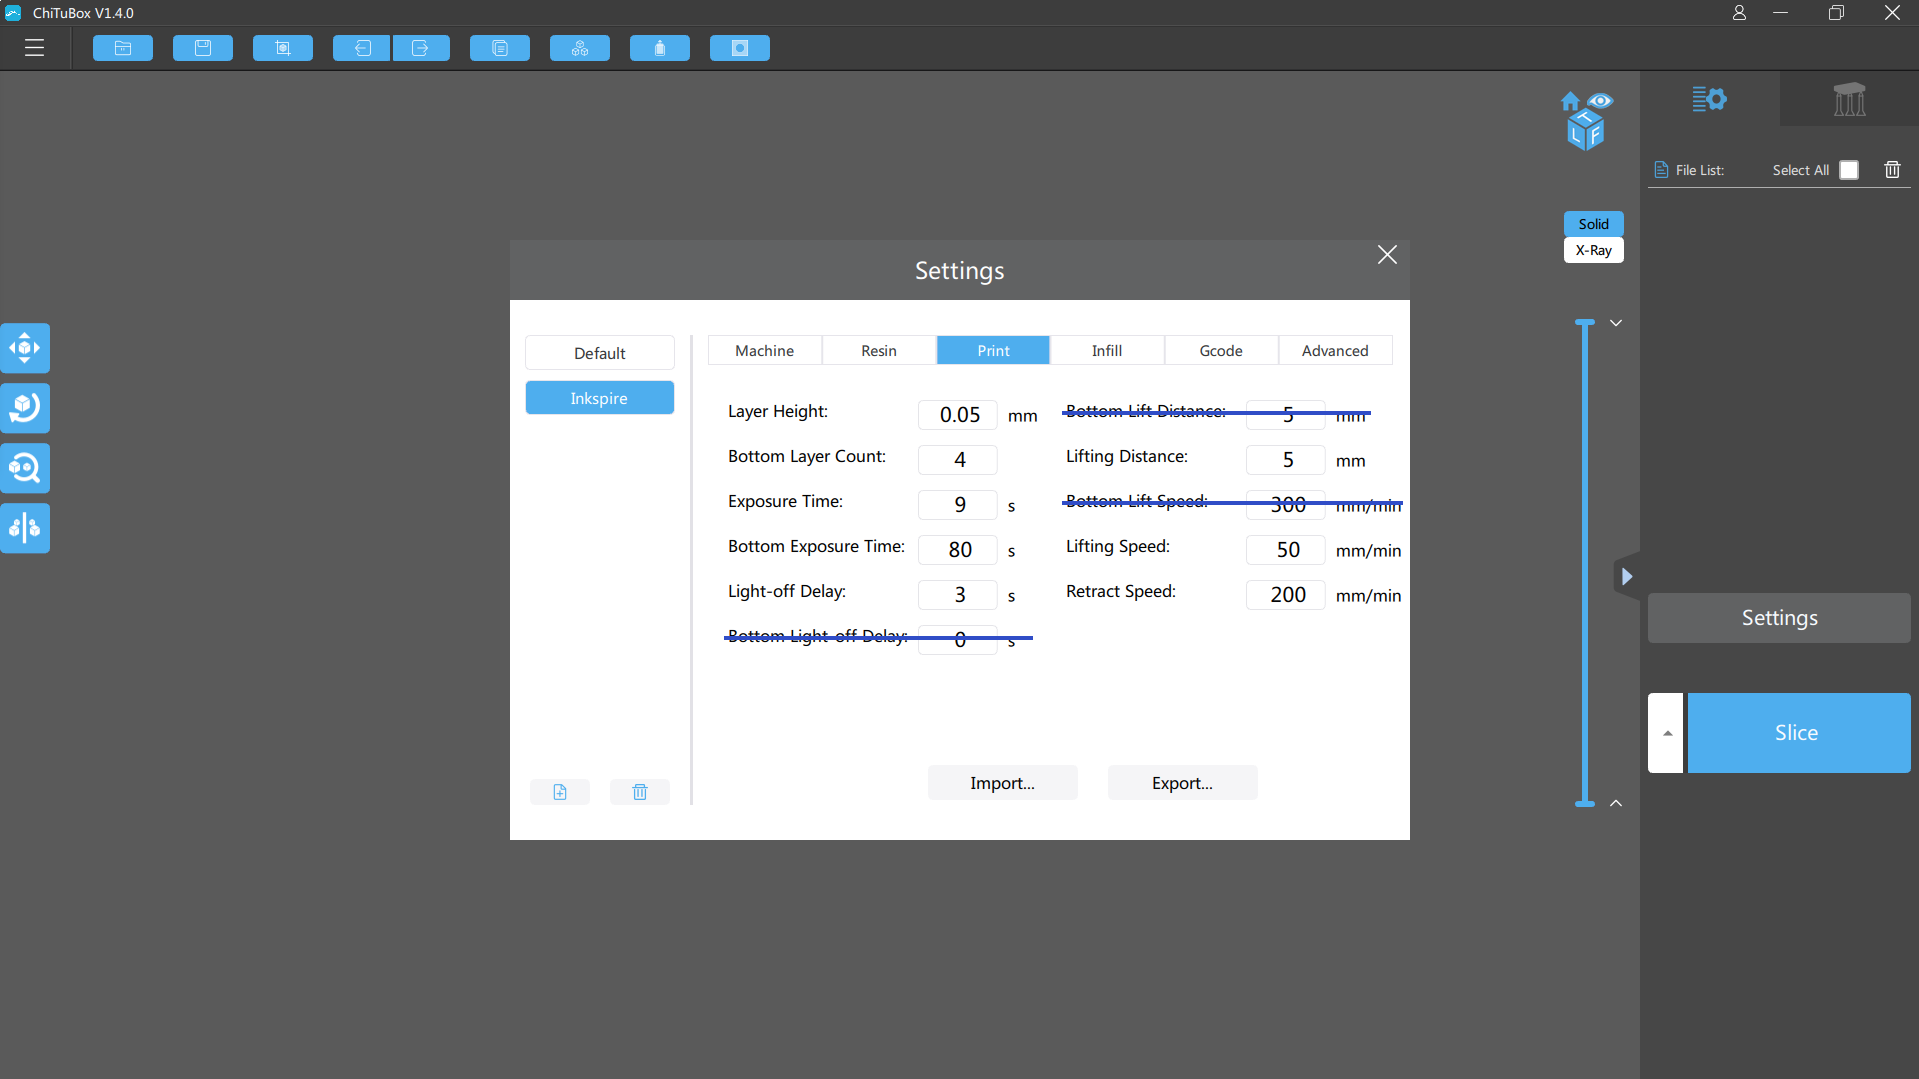Collapse the right side panel arrow
This screenshot has width=1919, height=1079.
click(1627, 576)
